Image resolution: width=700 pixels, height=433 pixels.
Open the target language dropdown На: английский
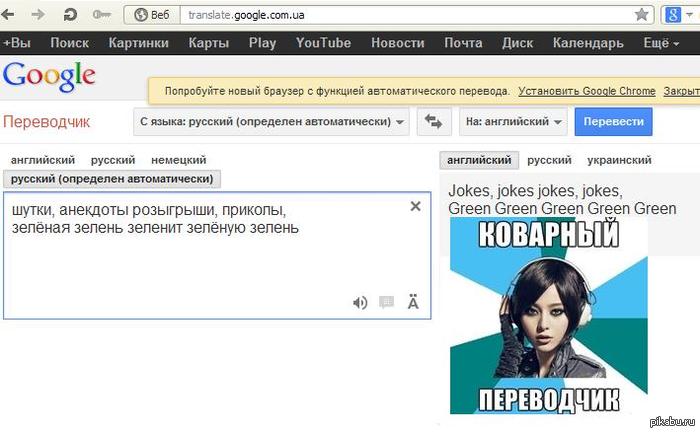point(513,121)
